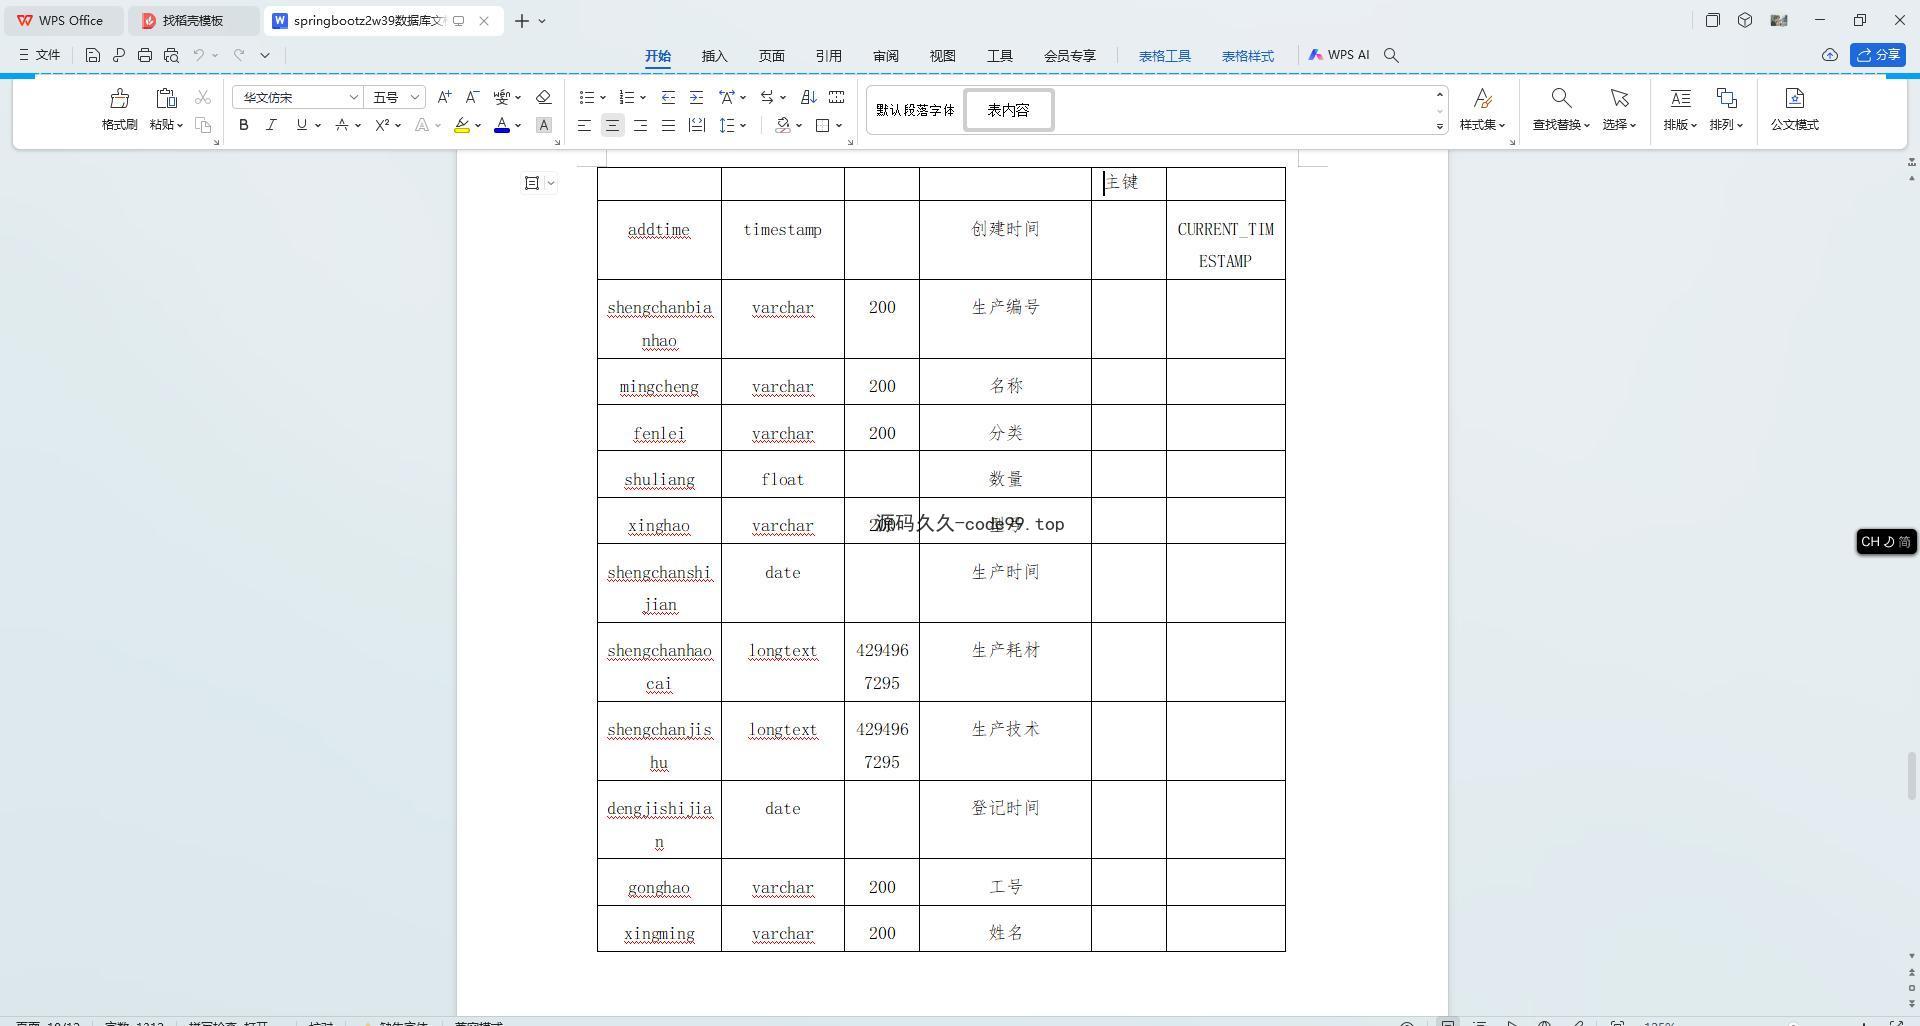Image resolution: width=1920 pixels, height=1026 pixels.
Task: Select the 表内容 style
Action: (1008, 110)
